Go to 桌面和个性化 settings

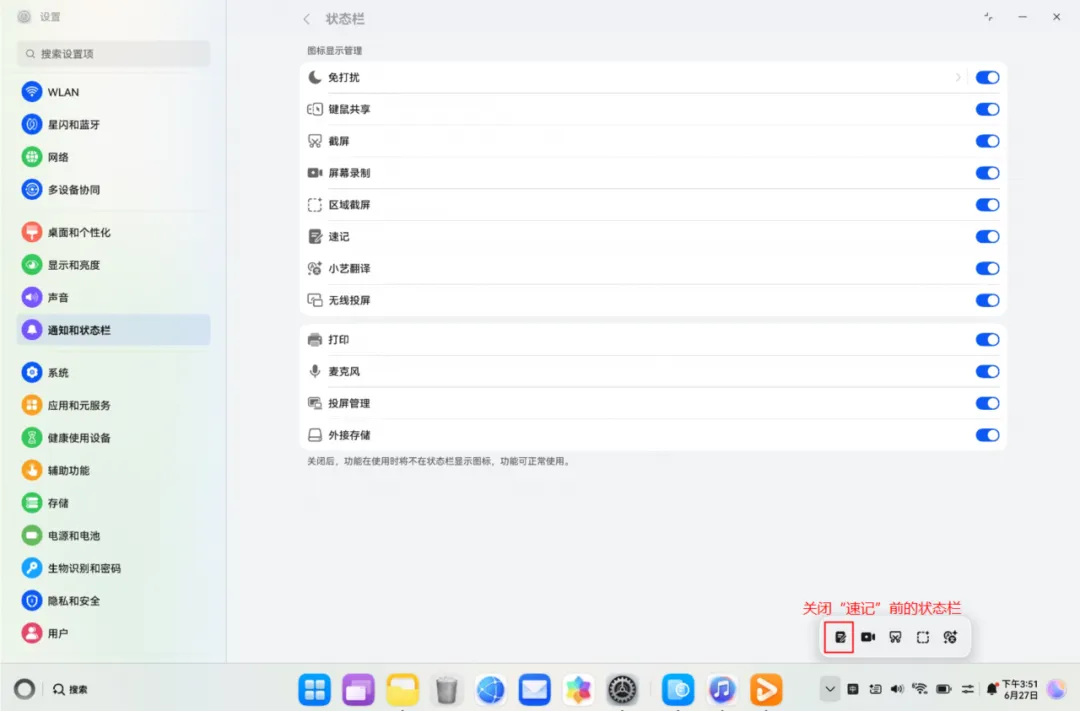tap(114, 232)
